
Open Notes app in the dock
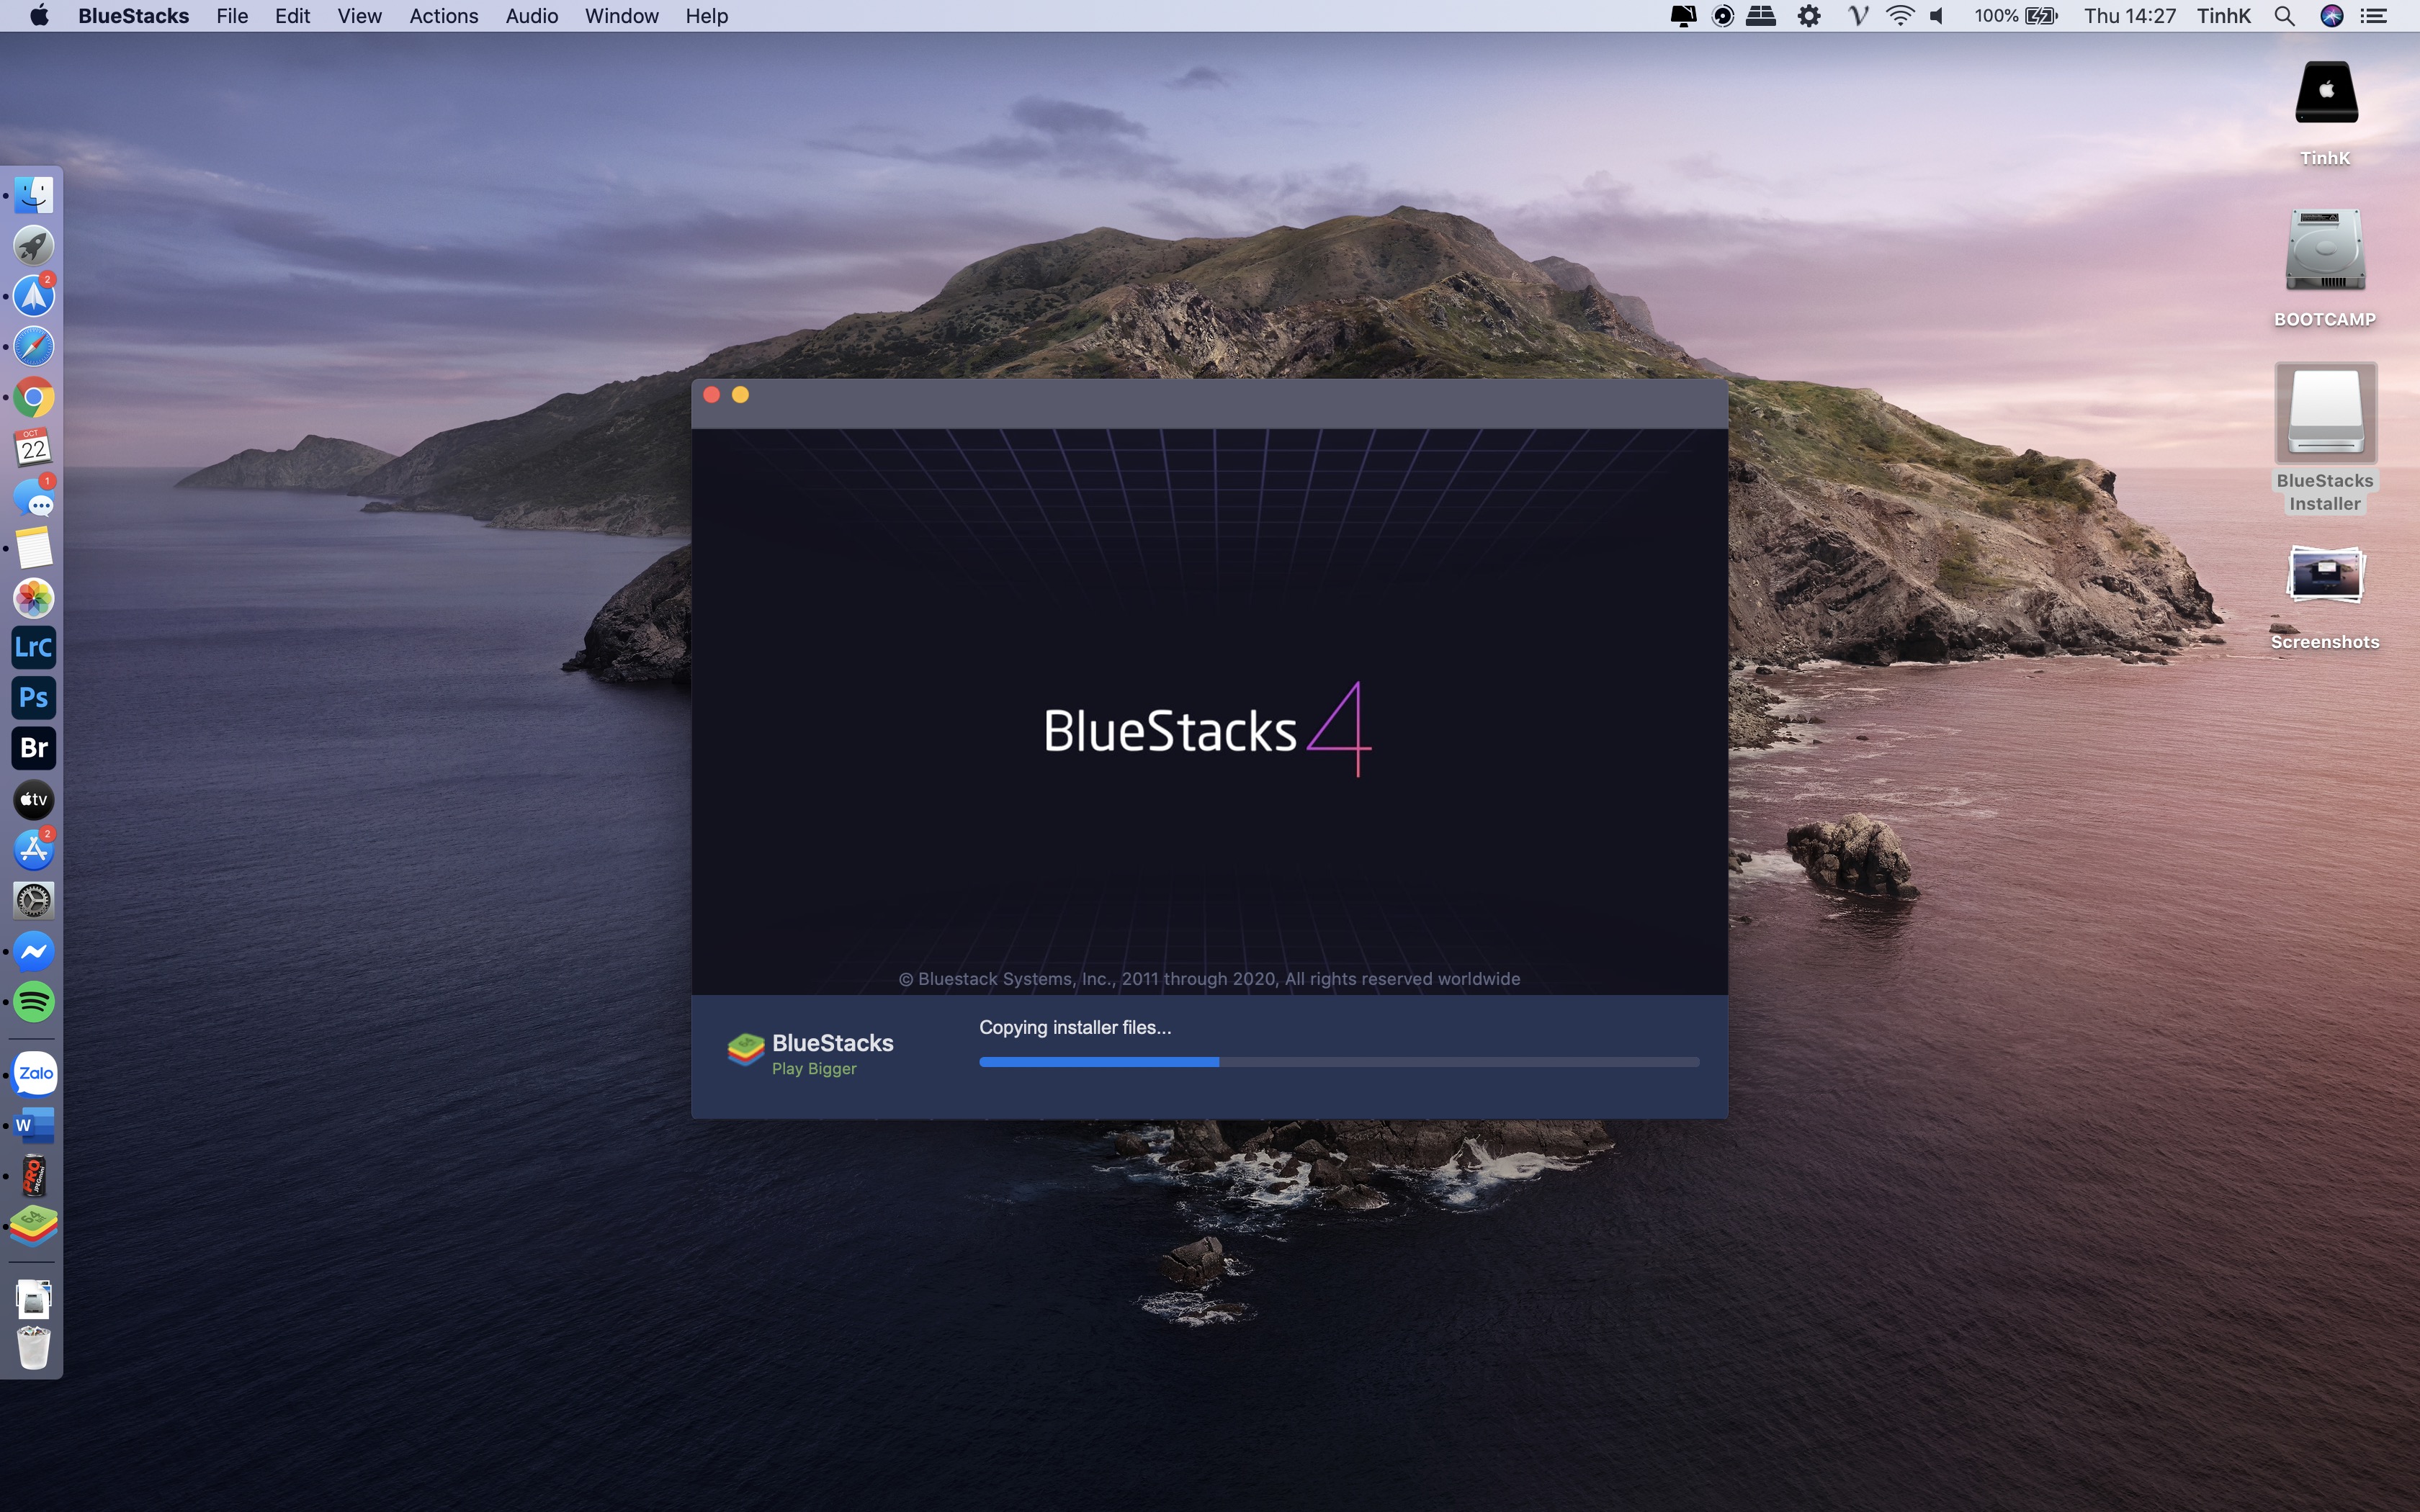(34, 548)
